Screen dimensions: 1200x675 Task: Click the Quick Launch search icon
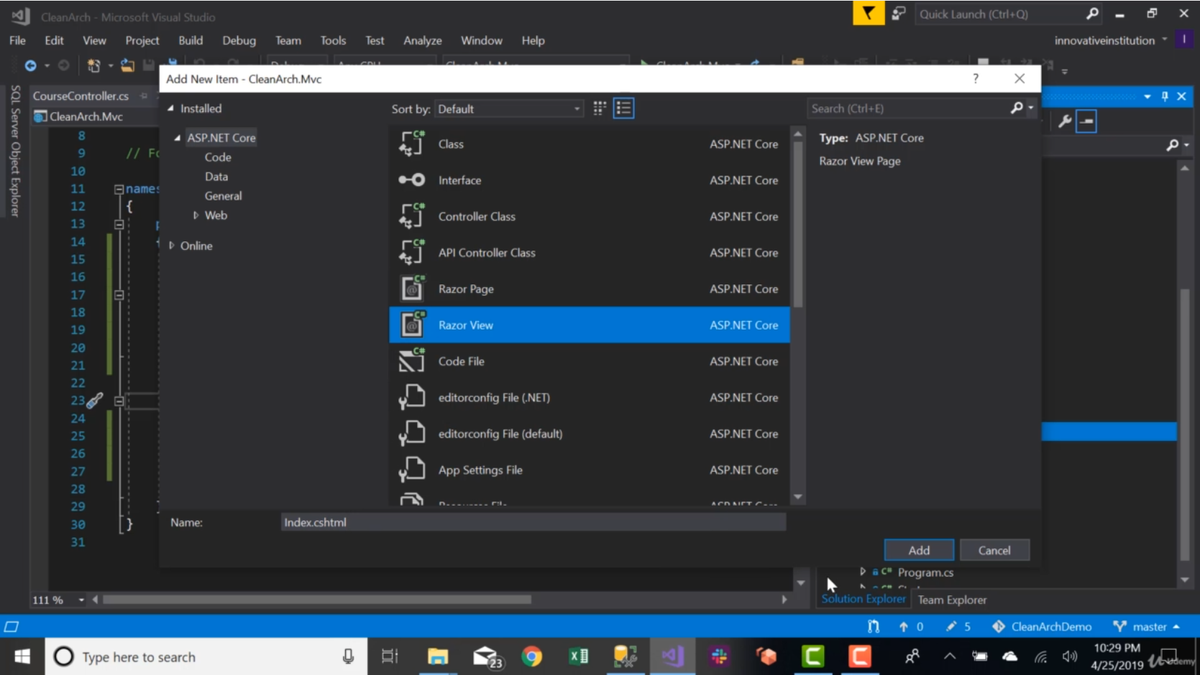[1092, 14]
